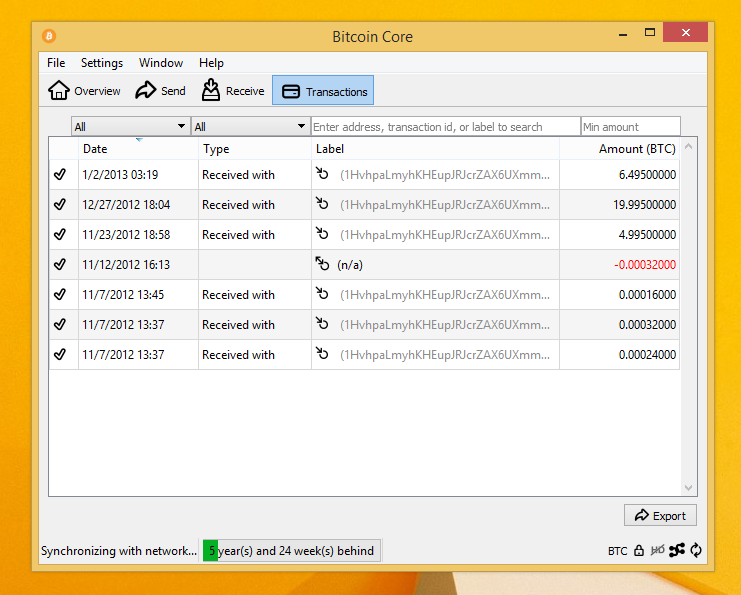Sort by the Amount (BTC) column header

coord(620,149)
